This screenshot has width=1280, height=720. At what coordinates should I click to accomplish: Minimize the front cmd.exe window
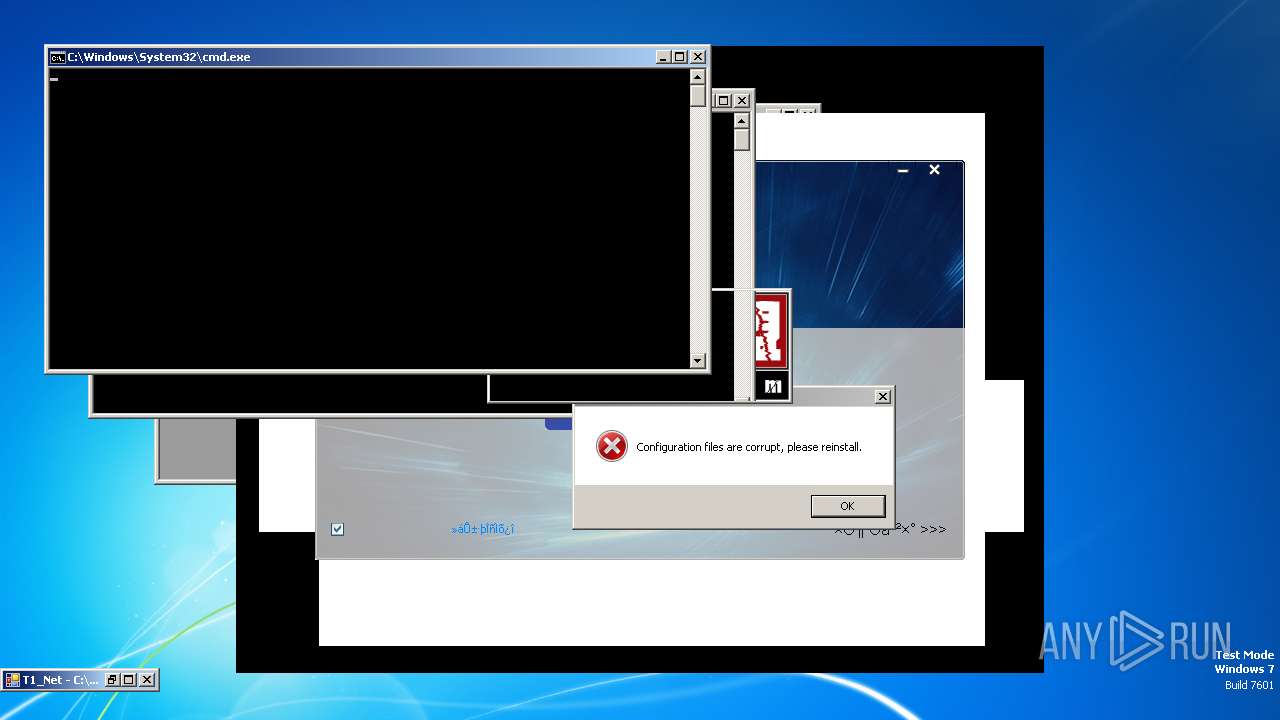(x=663, y=57)
